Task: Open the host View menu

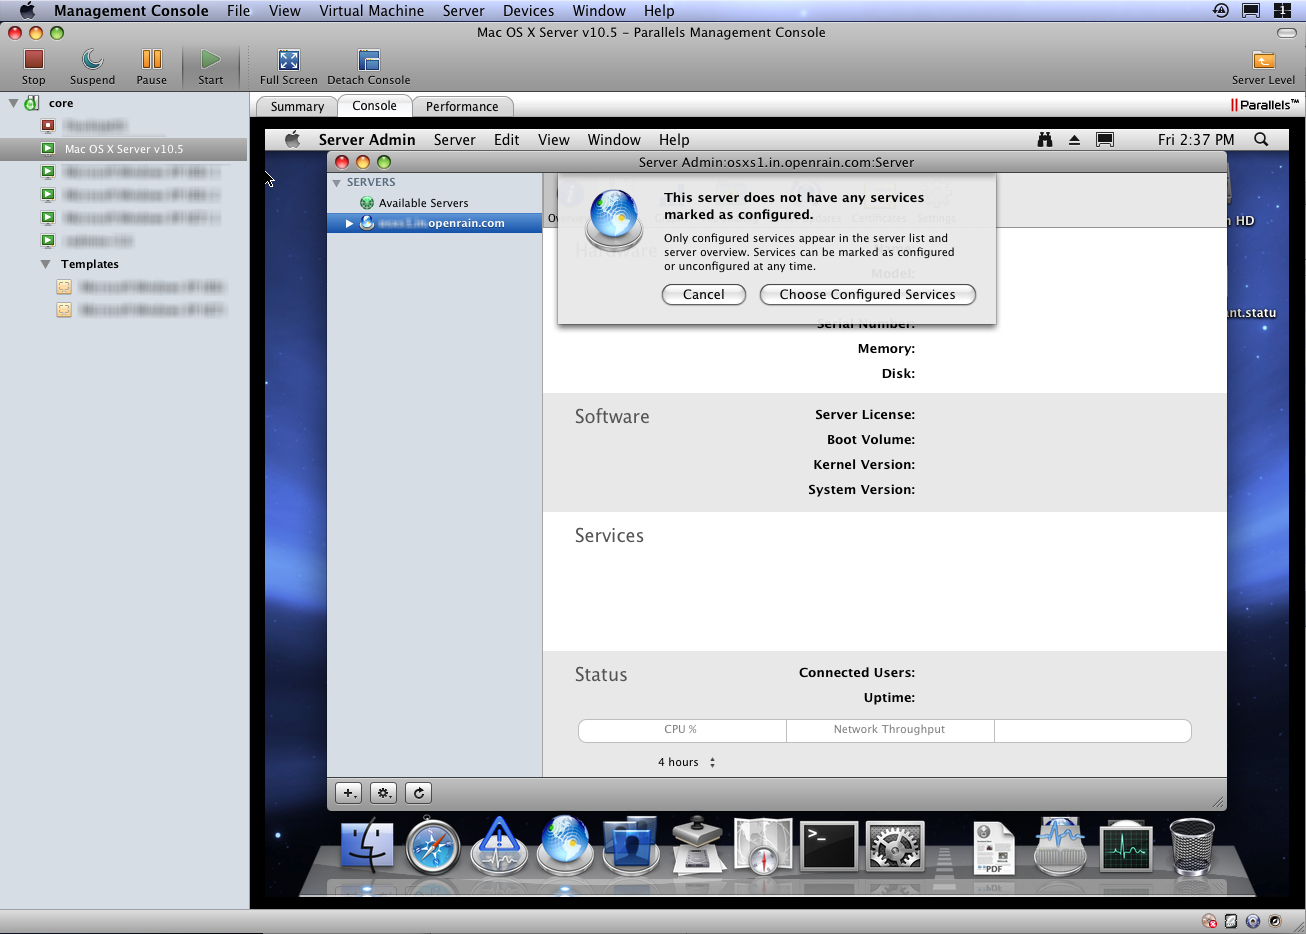Action: [x=284, y=11]
